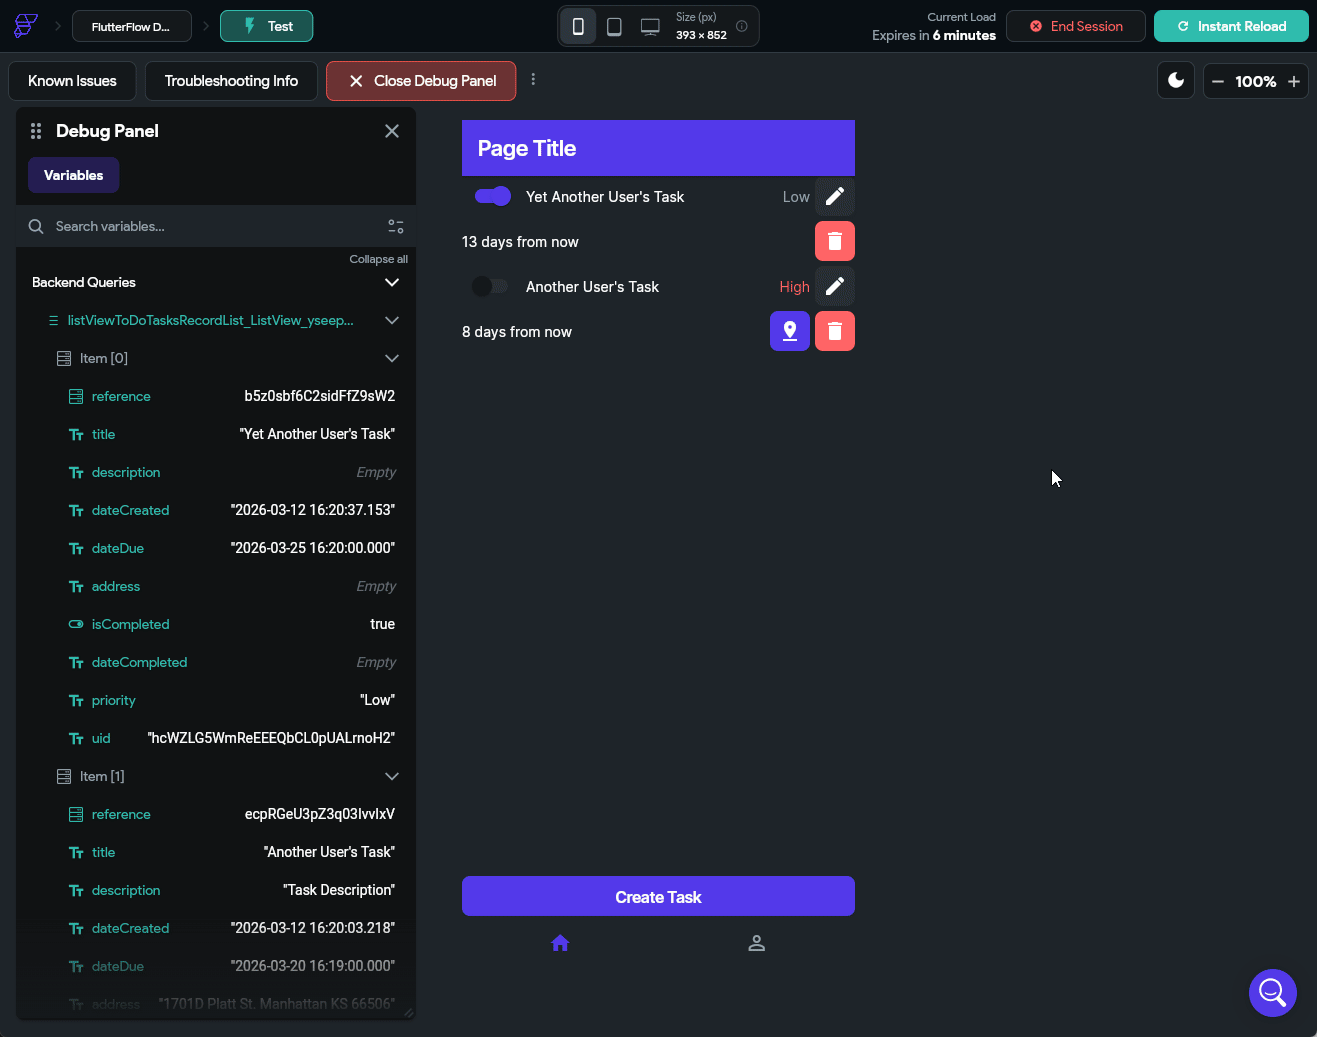This screenshot has width=1317, height=1037.
Task: Click the "8 days from now" text
Action: pyautogui.click(x=517, y=332)
